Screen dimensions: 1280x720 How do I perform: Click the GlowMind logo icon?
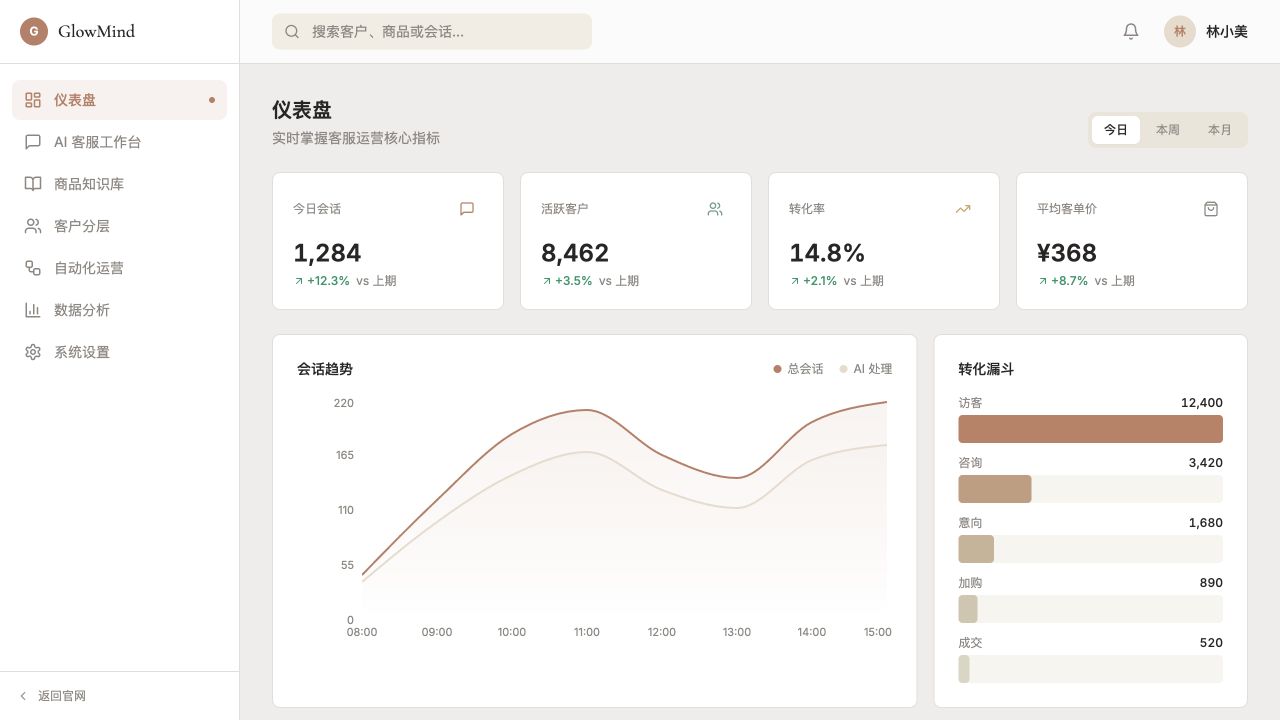click(34, 31)
